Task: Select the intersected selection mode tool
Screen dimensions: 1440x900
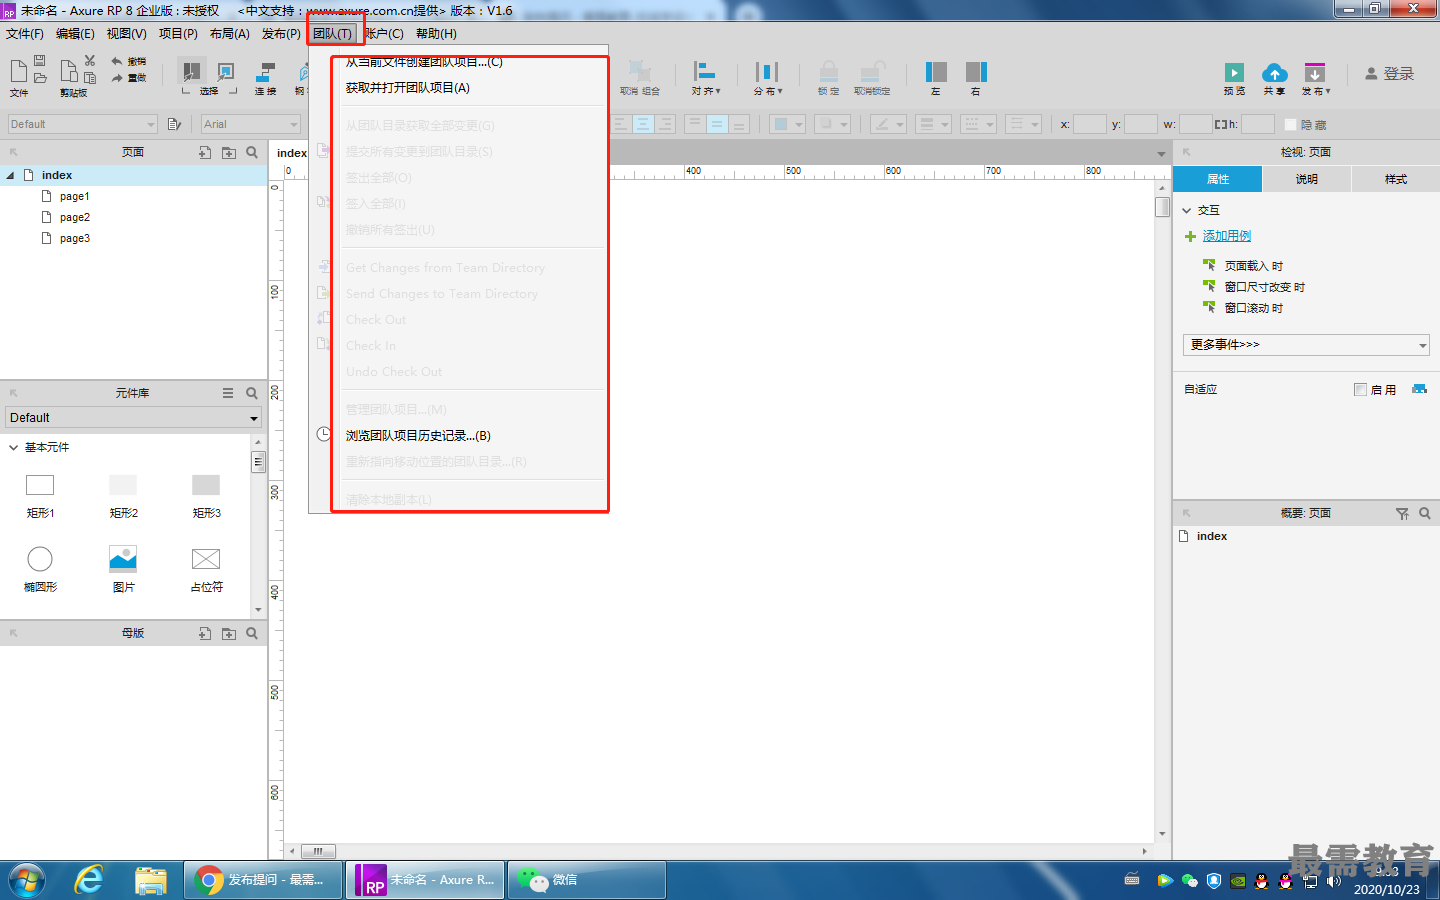Action: 190,71
